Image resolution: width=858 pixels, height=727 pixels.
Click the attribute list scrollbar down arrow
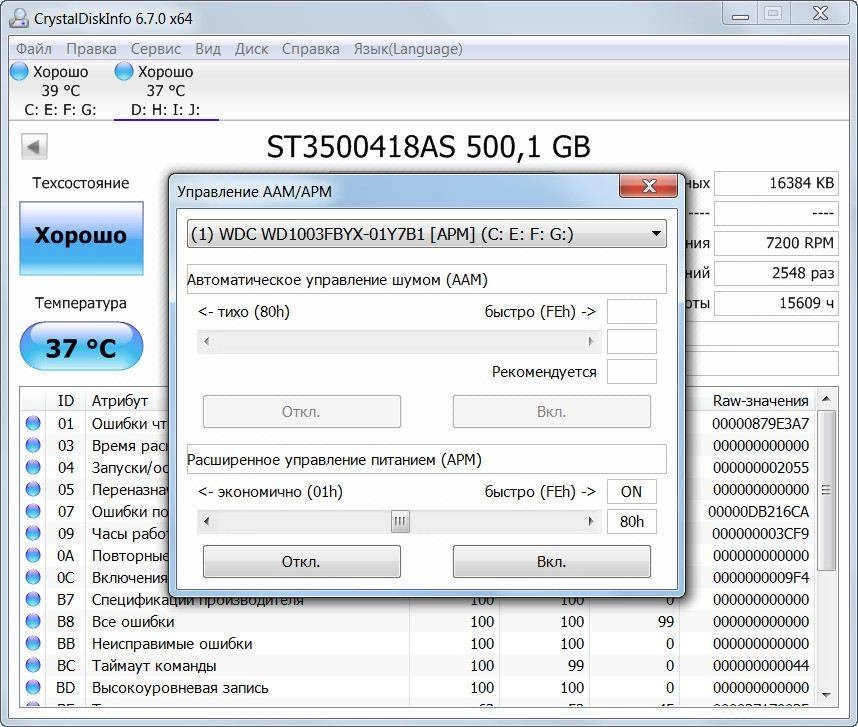[826, 695]
